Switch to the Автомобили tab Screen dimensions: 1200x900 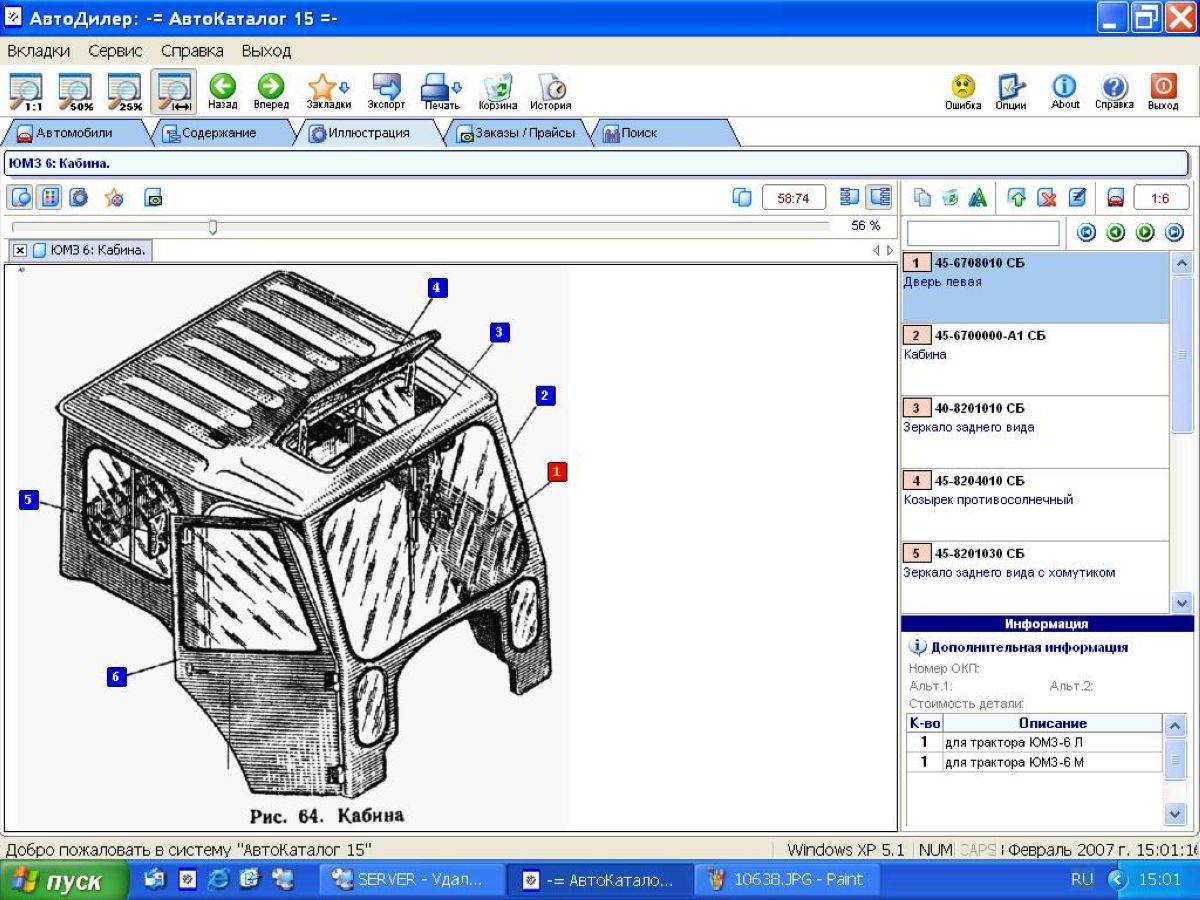(x=74, y=133)
